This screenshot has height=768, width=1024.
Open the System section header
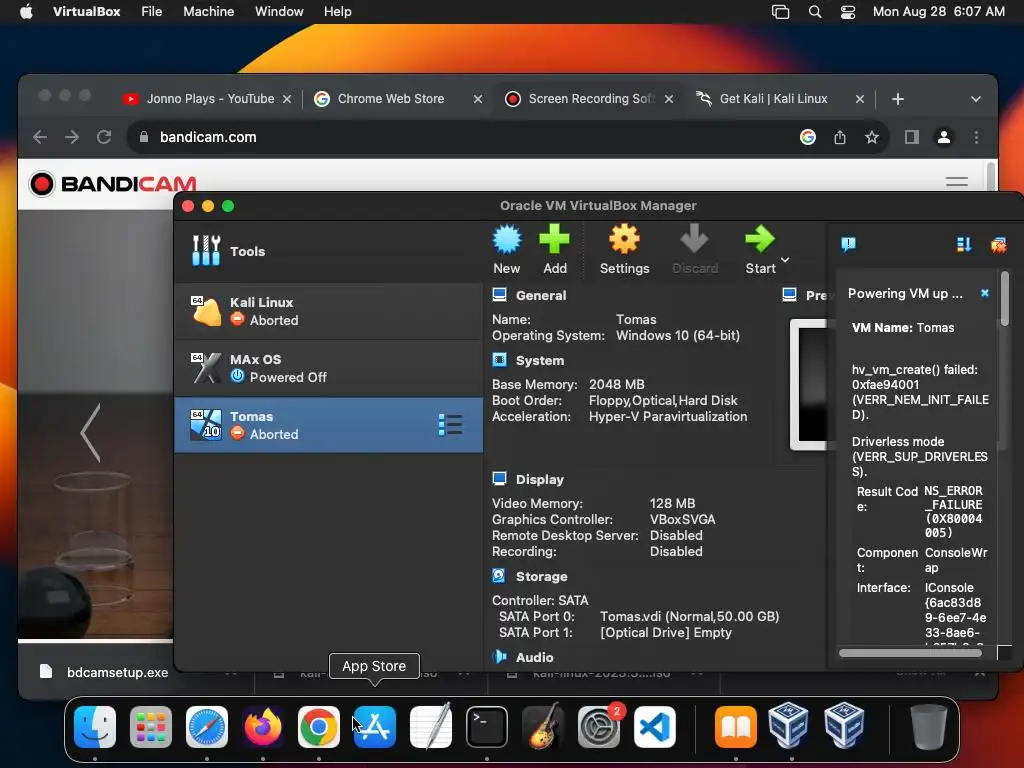pos(539,360)
